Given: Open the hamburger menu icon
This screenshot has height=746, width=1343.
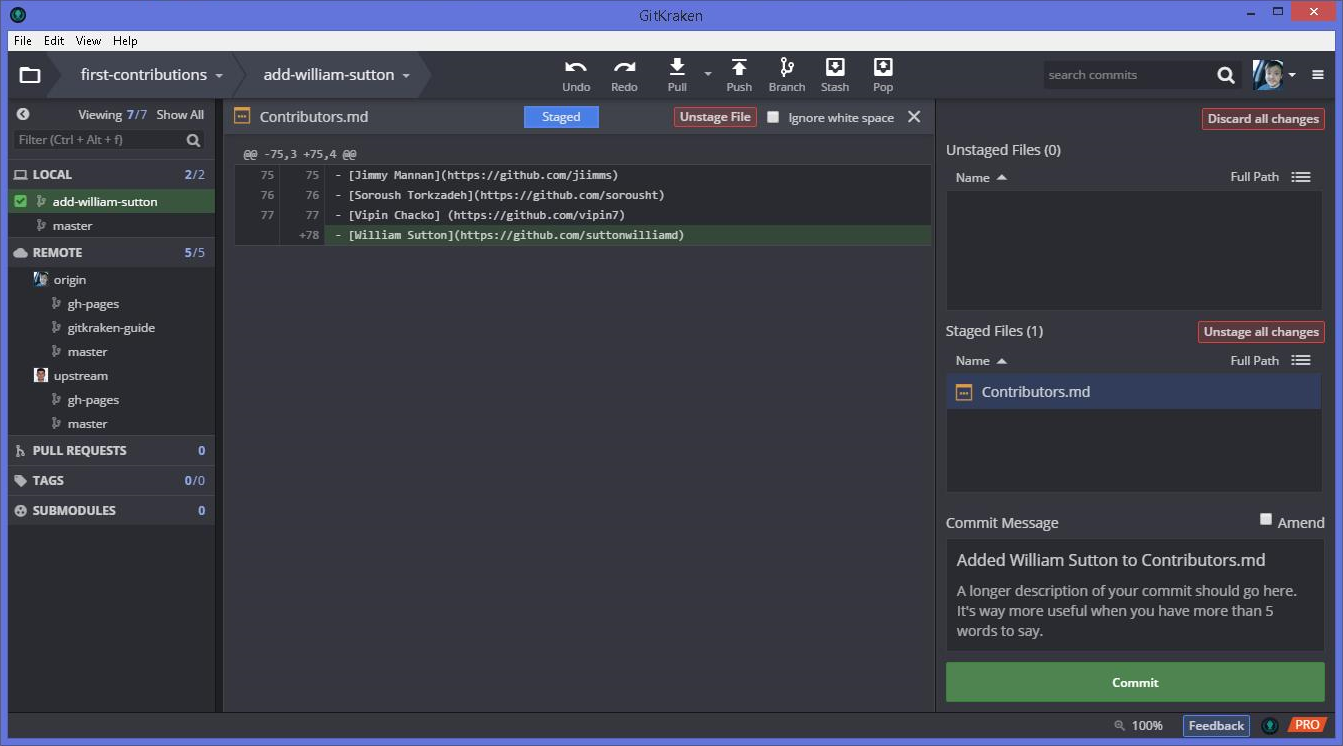Looking at the screenshot, I should tap(1318, 75).
